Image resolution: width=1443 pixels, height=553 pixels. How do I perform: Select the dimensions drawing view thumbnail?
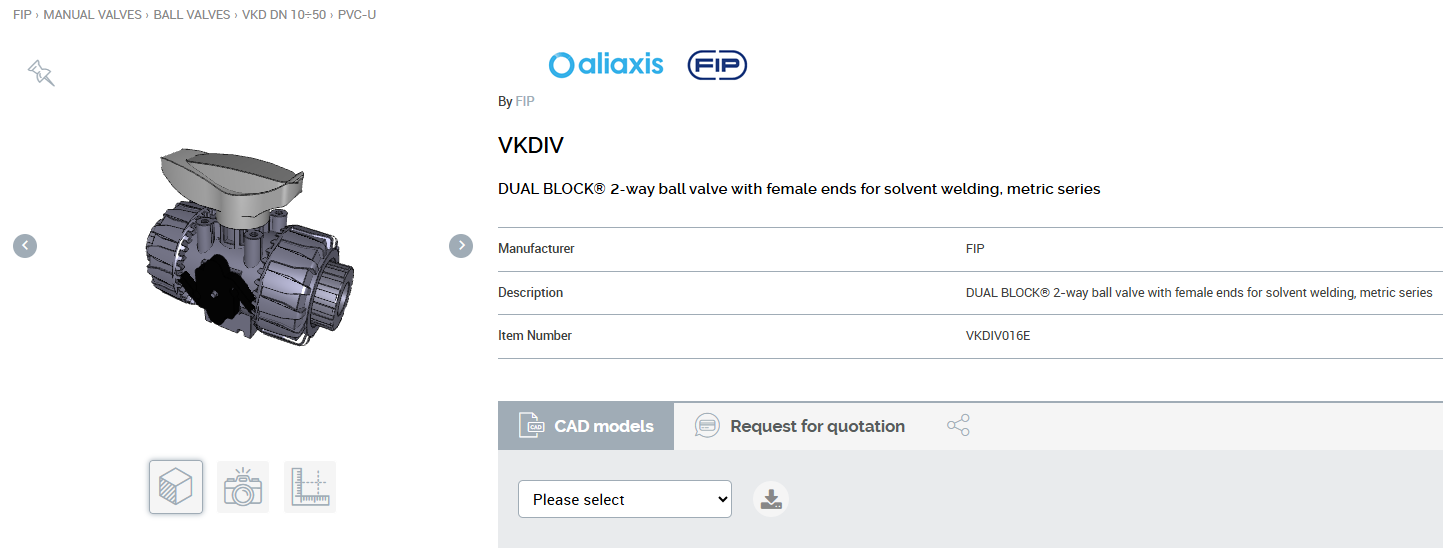click(310, 487)
